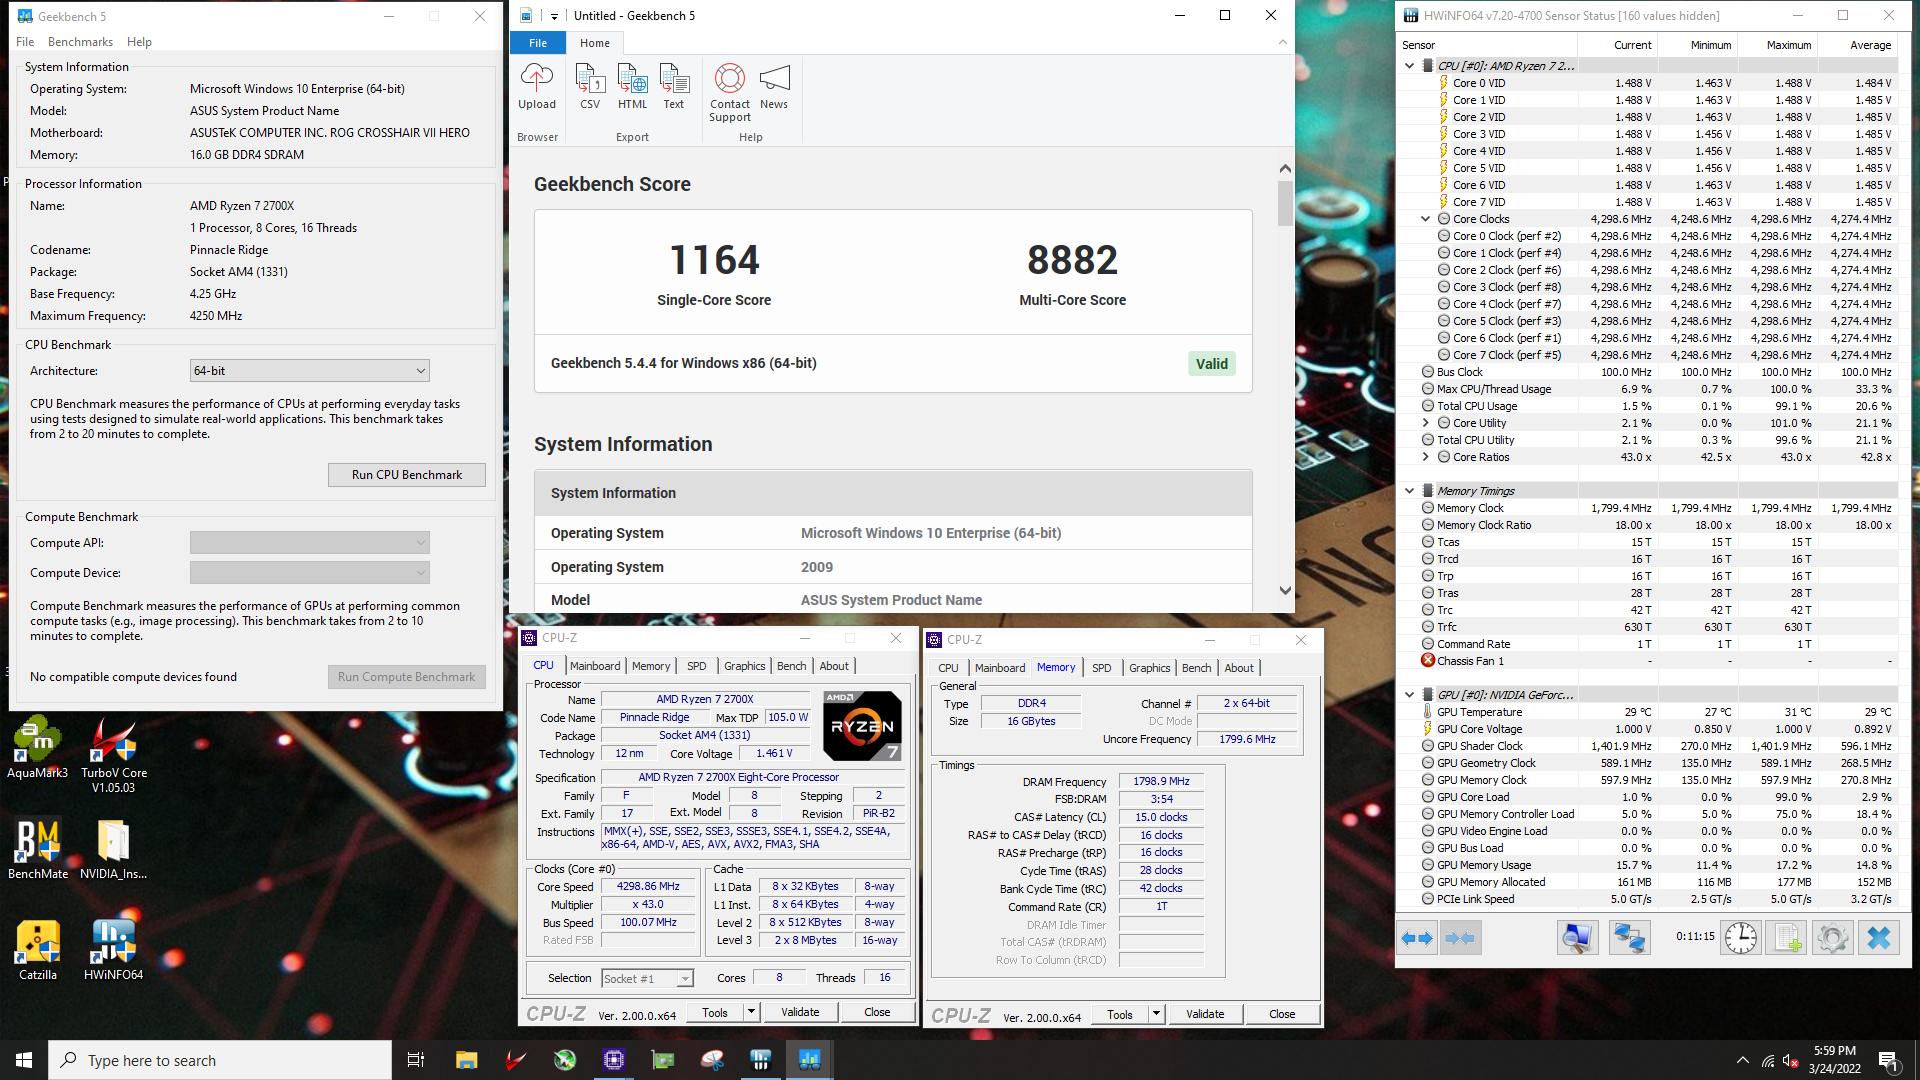
Task: Collapse the Core Clocks tree node
Action: [x=1426, y=219]
